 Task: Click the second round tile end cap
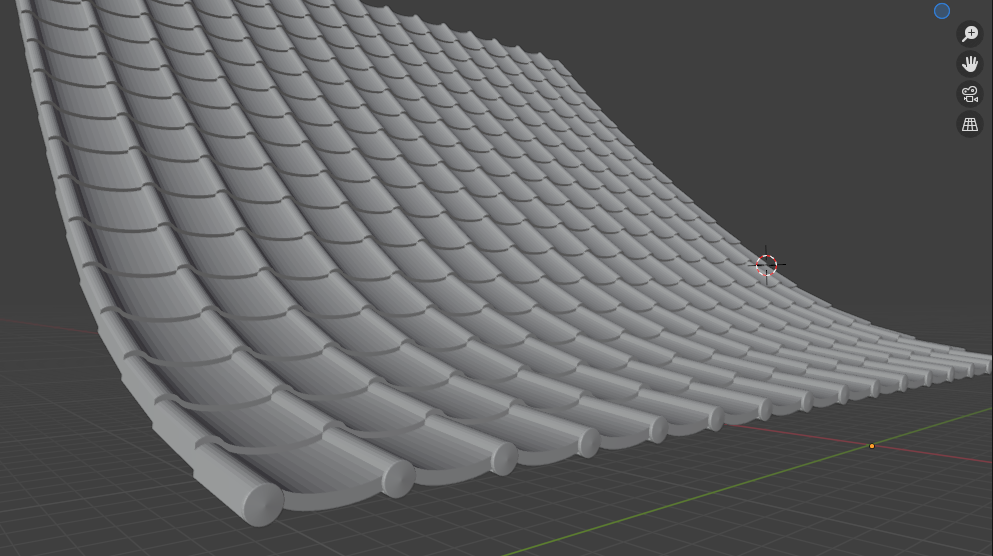398,481
